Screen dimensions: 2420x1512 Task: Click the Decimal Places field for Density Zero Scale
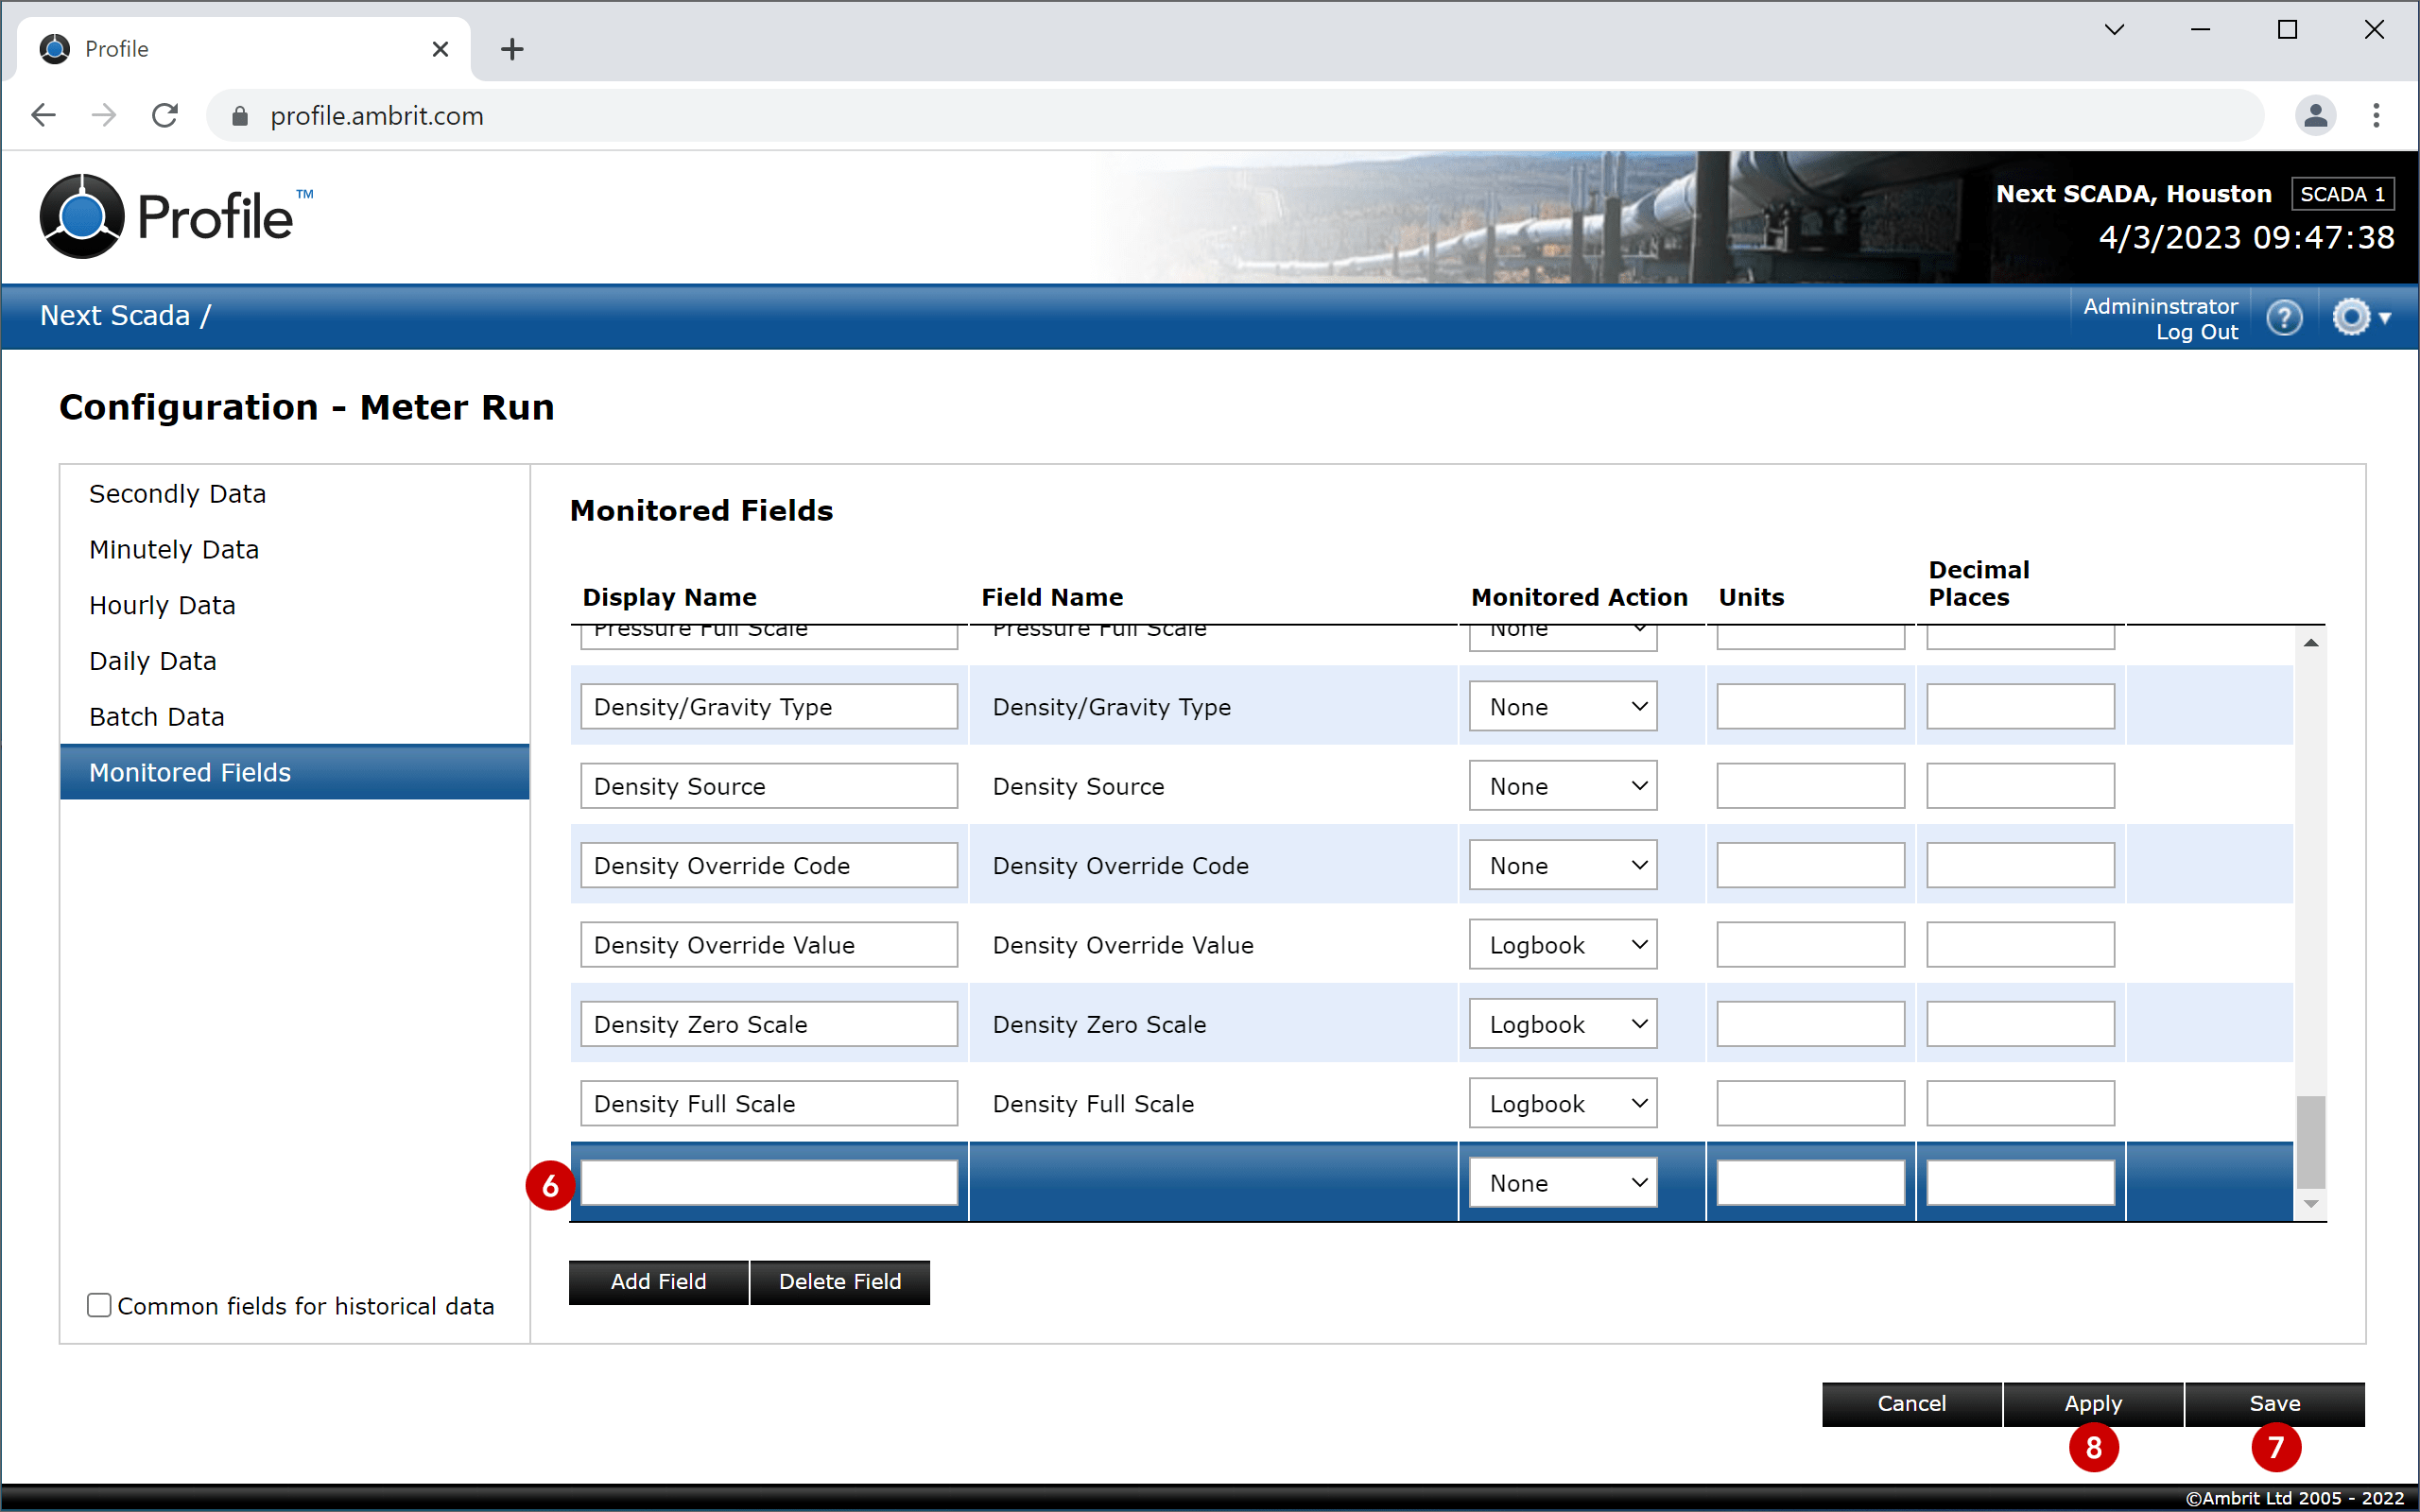2020,1024
